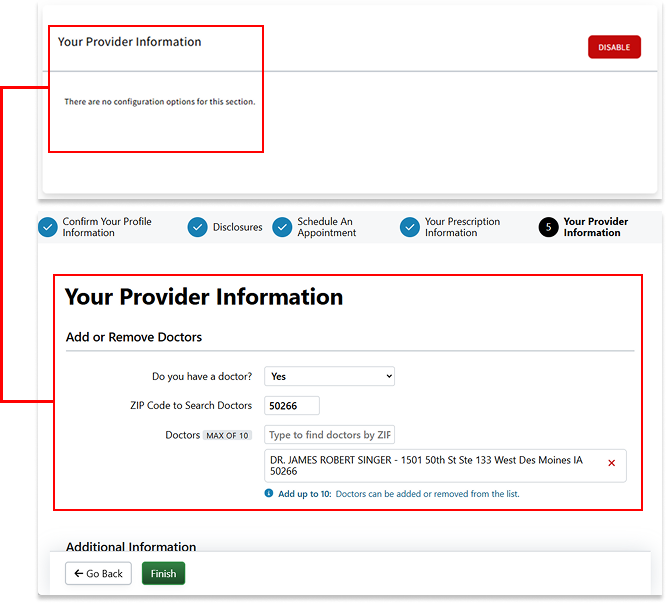The width and height of the screenshot is (666, 603).
Task: Click 'Doctors can be added or removed' hint
Action: [427, 494]
